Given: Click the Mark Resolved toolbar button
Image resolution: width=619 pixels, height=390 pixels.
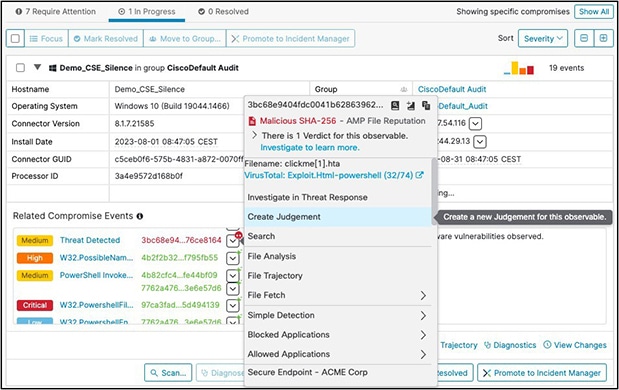Looking at the screenshot, I should 106,38.
